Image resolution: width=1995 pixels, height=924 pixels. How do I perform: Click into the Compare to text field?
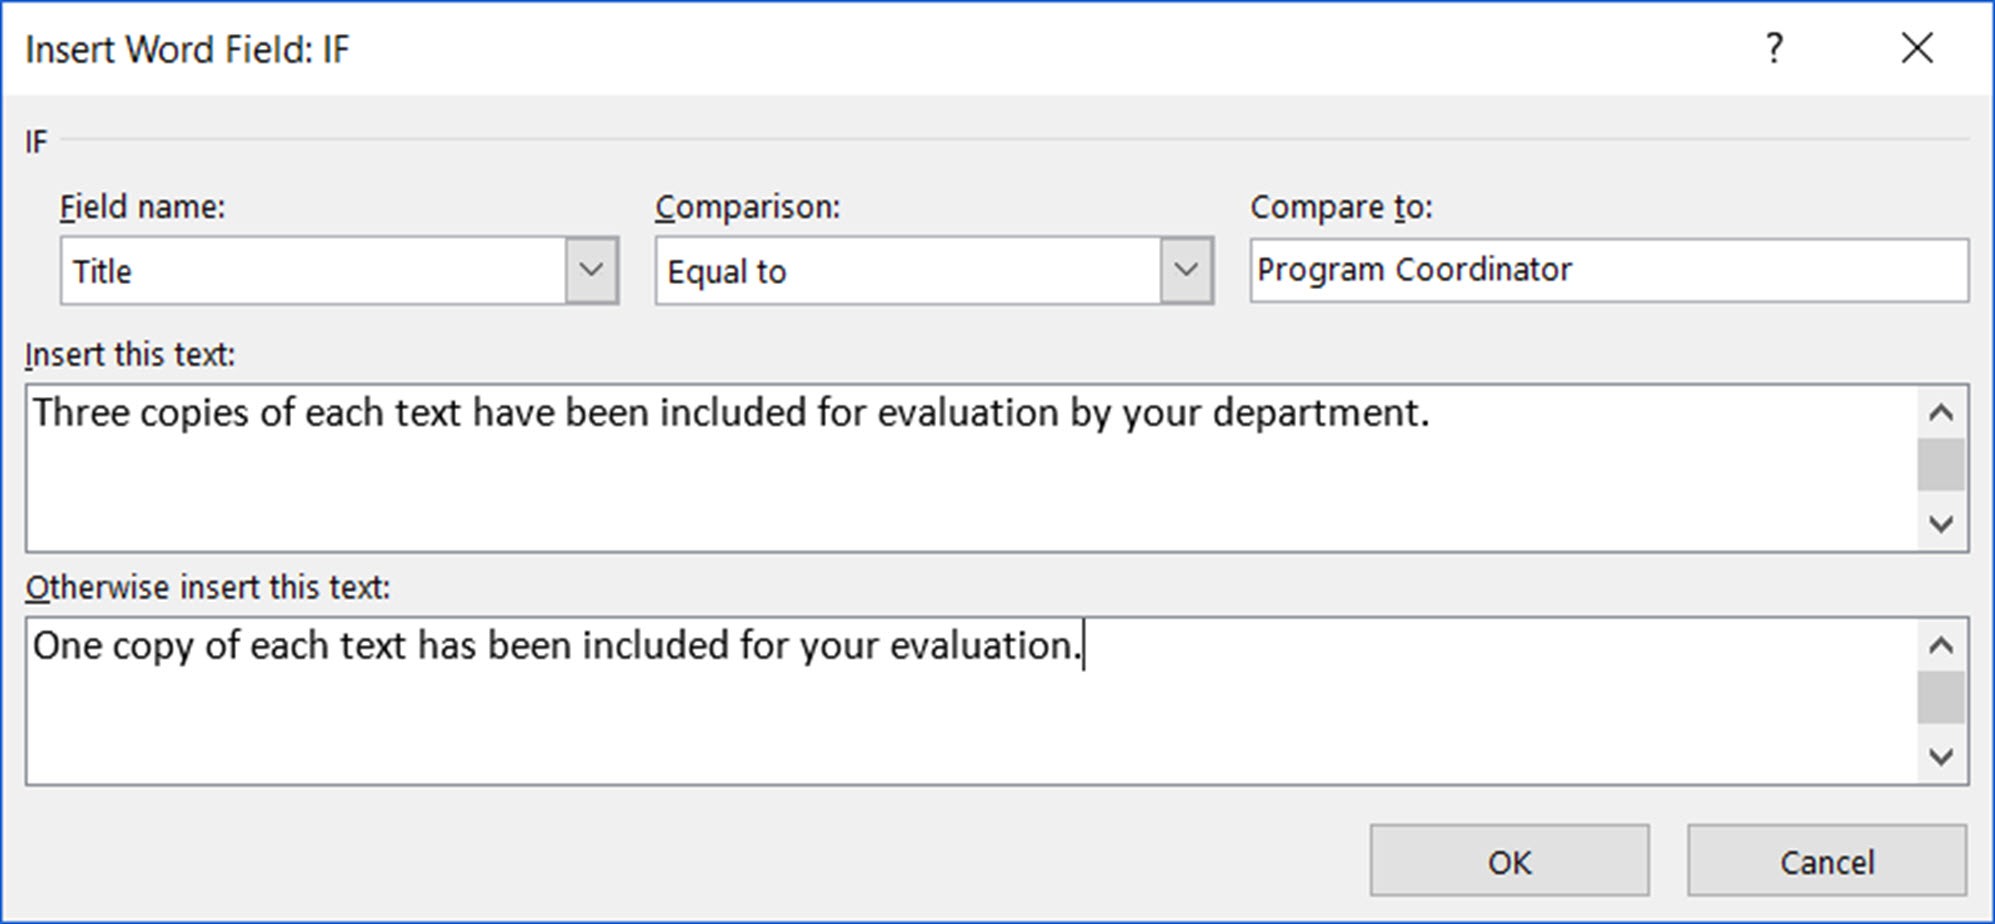coord(1608,270)
